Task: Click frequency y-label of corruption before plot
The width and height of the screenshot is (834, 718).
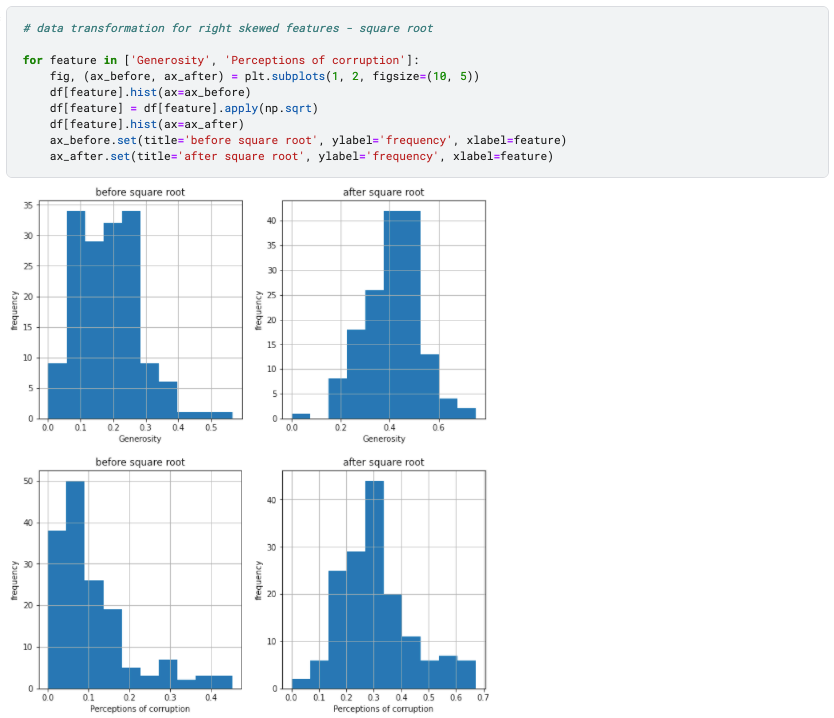Action: pyautogui.click(x=14, y=580)
